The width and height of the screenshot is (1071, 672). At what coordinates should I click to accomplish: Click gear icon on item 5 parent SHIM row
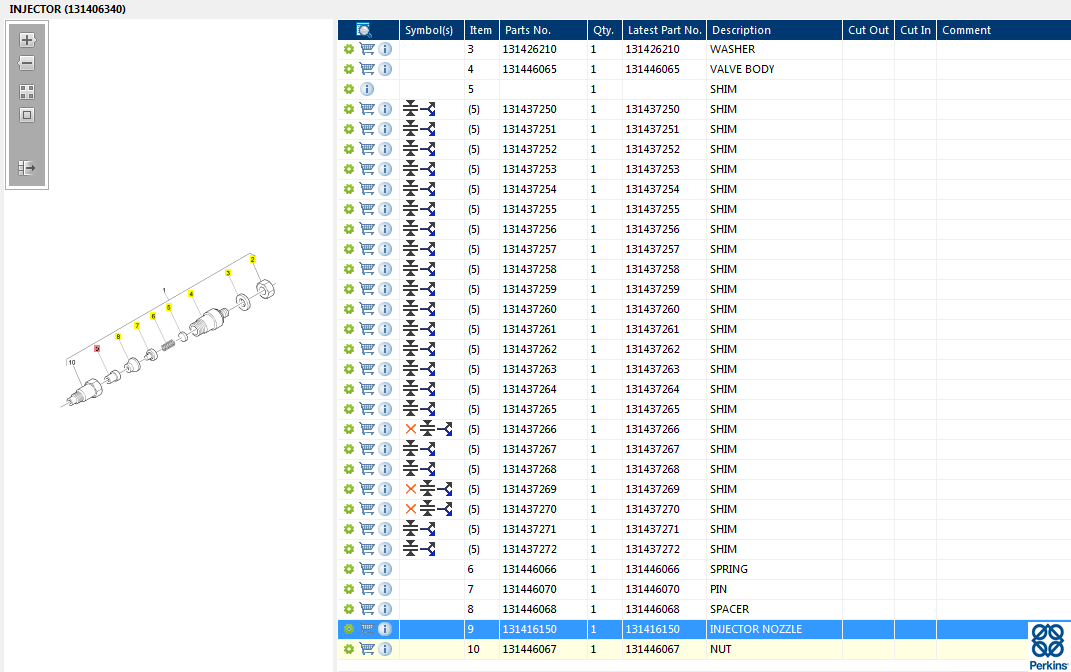point(348,89)
